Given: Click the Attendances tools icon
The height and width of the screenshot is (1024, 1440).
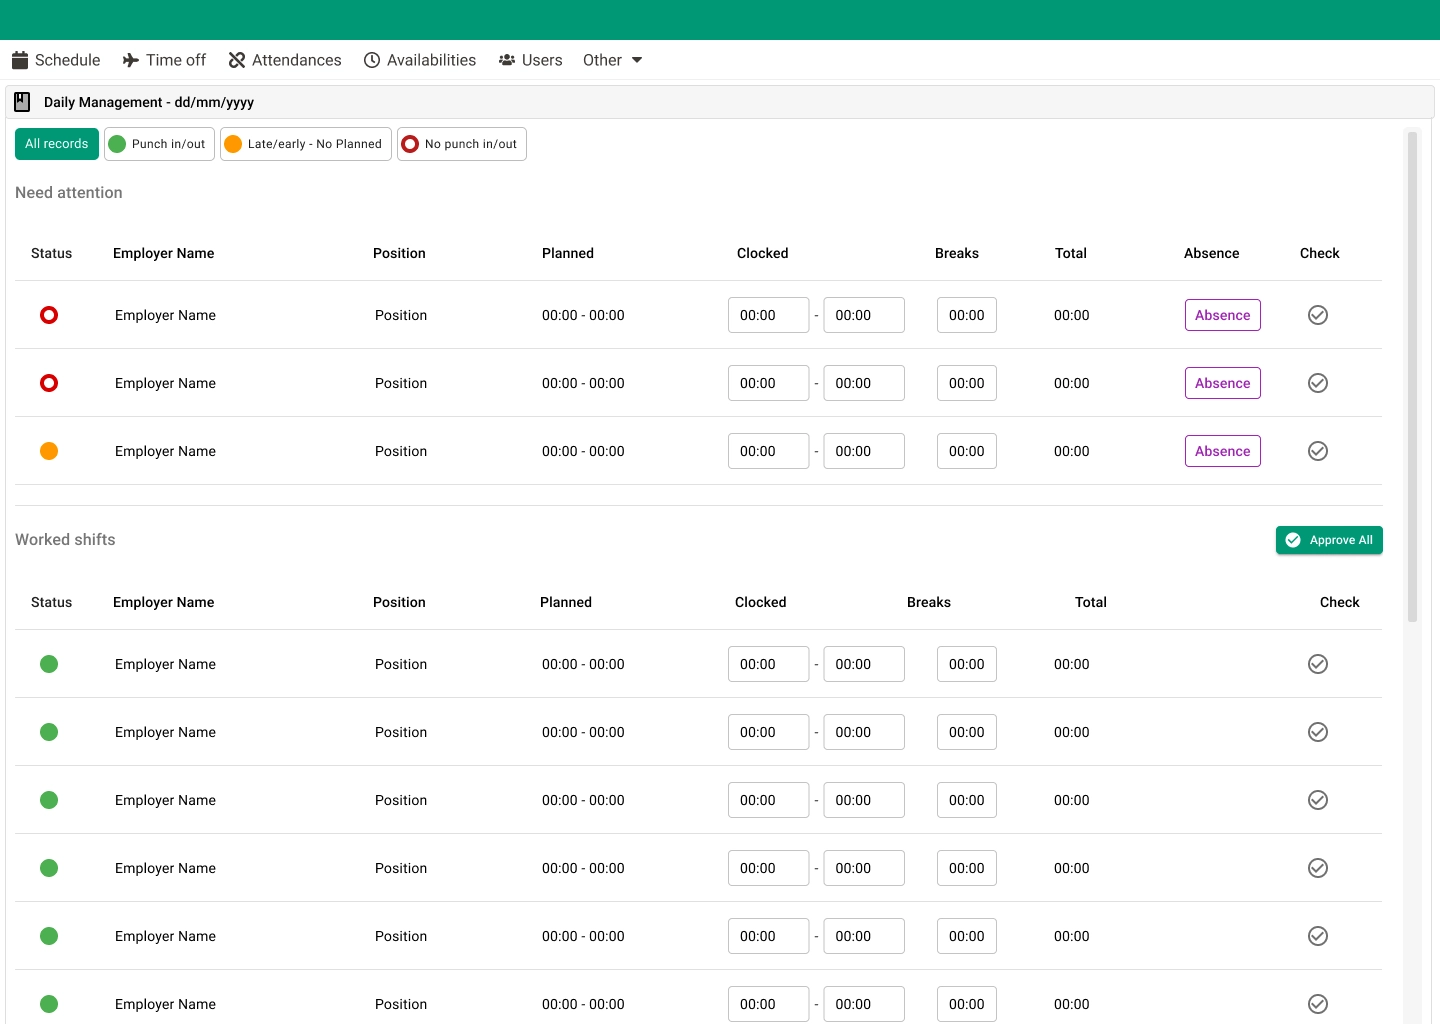Looking at the screenshot, I should (x=236, y=60).
